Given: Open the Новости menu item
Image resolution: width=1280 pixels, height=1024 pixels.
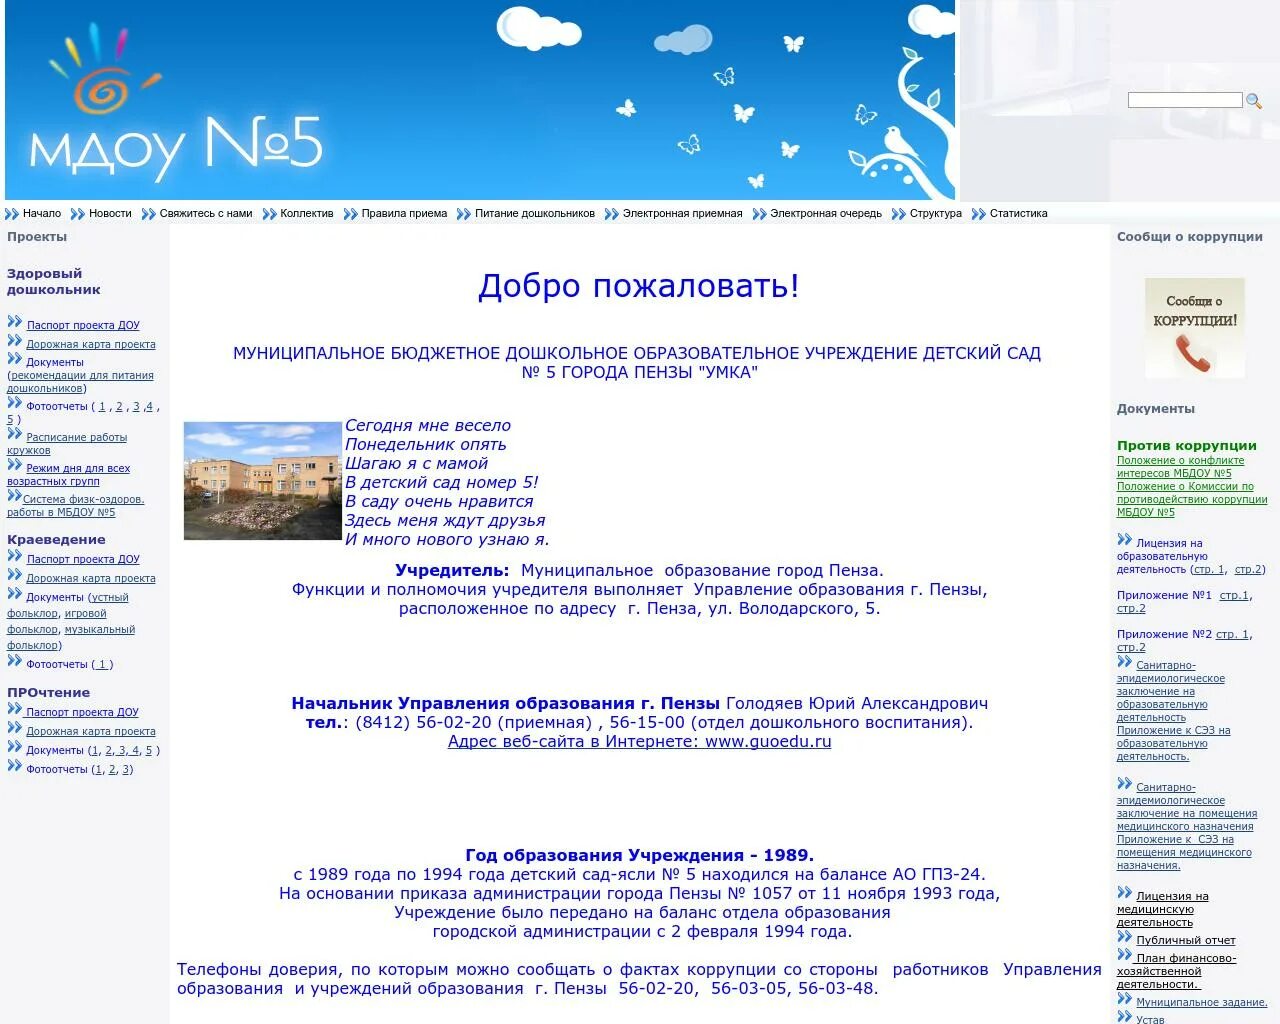Looking at the screenshot, I should (x=110, y=213).
